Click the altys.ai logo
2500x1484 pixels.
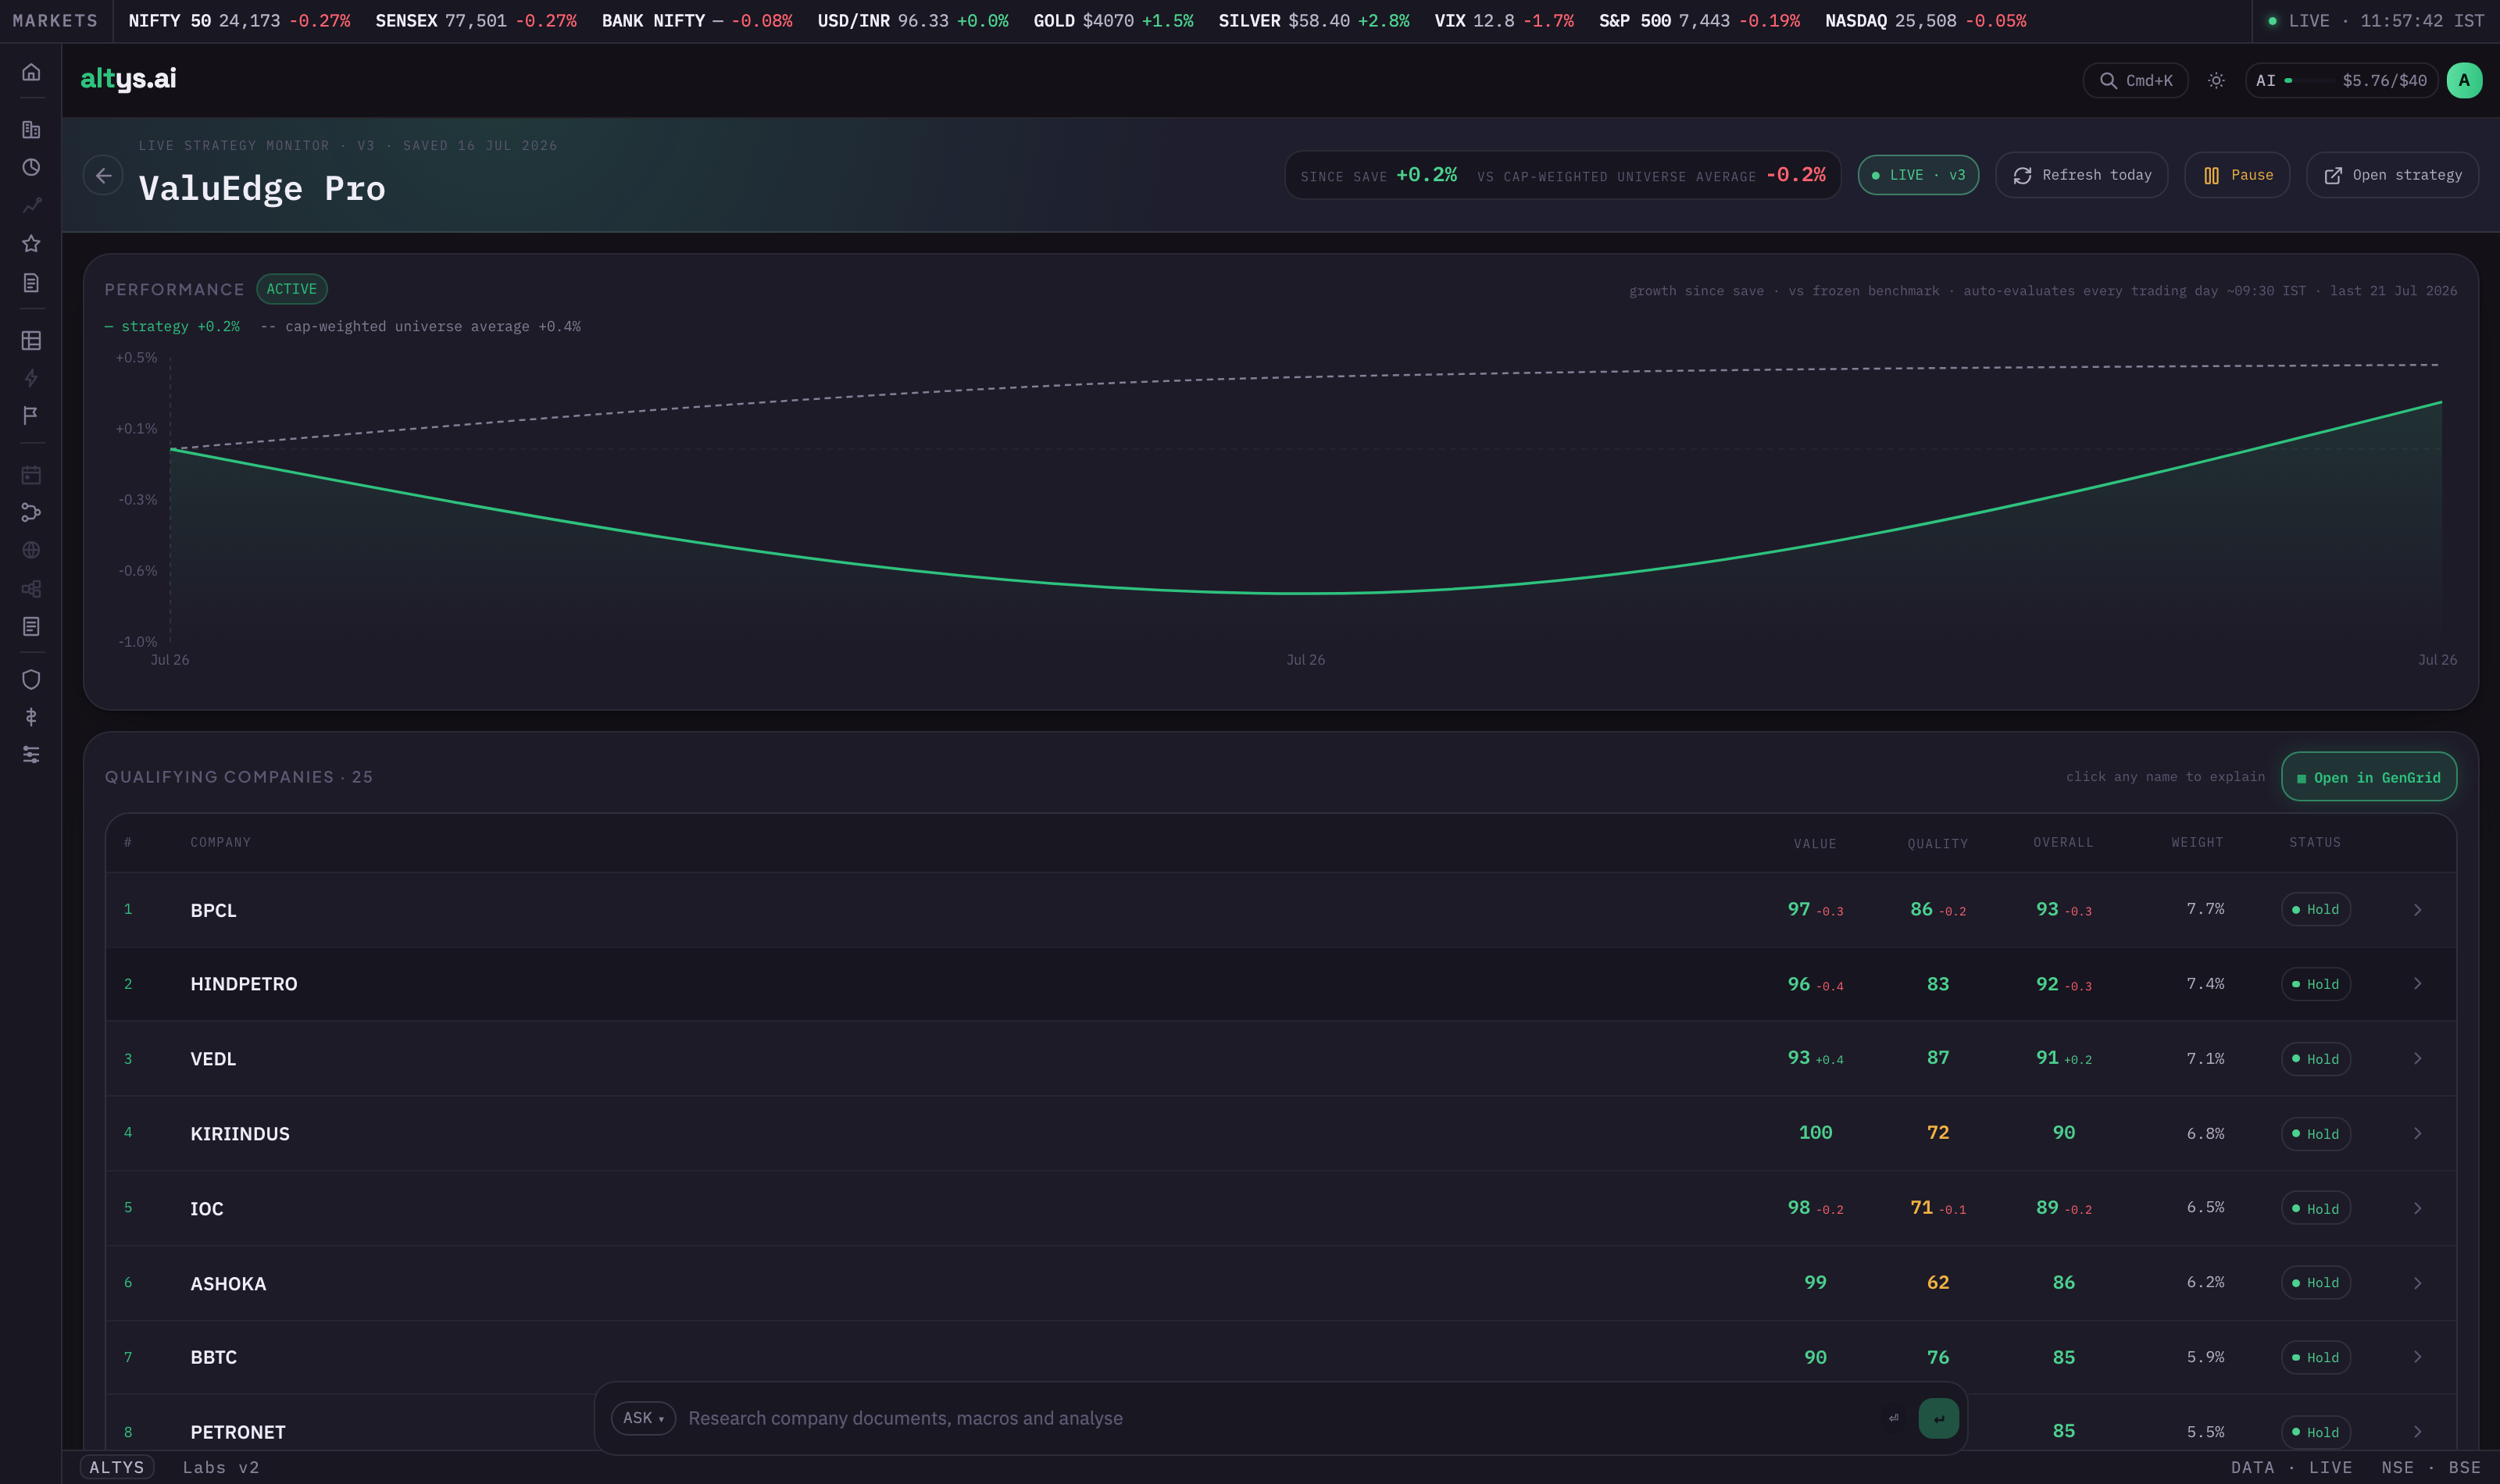(x=128, y=79)
